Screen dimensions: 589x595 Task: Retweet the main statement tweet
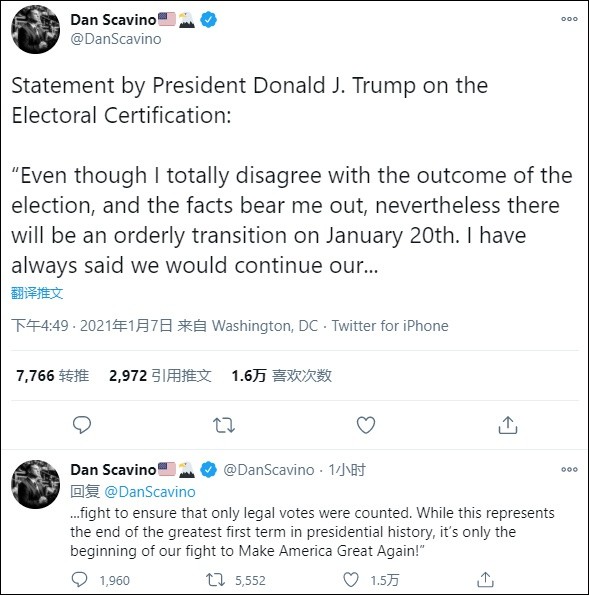pos(224,425)
